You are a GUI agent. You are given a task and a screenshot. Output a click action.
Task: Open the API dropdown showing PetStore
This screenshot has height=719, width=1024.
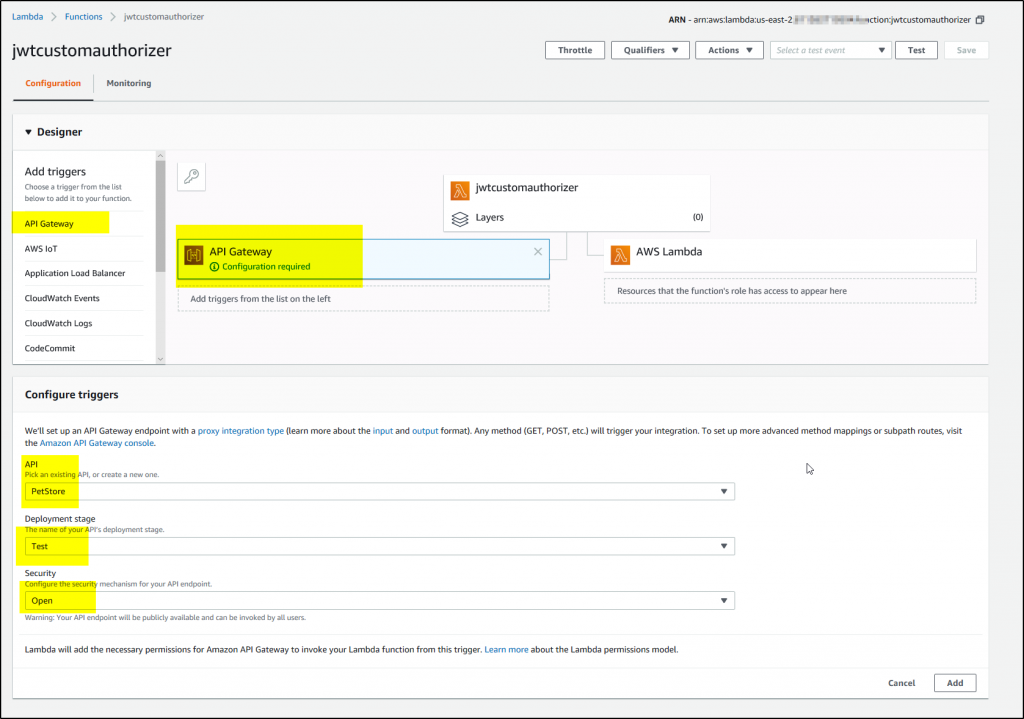click(724, 491)
